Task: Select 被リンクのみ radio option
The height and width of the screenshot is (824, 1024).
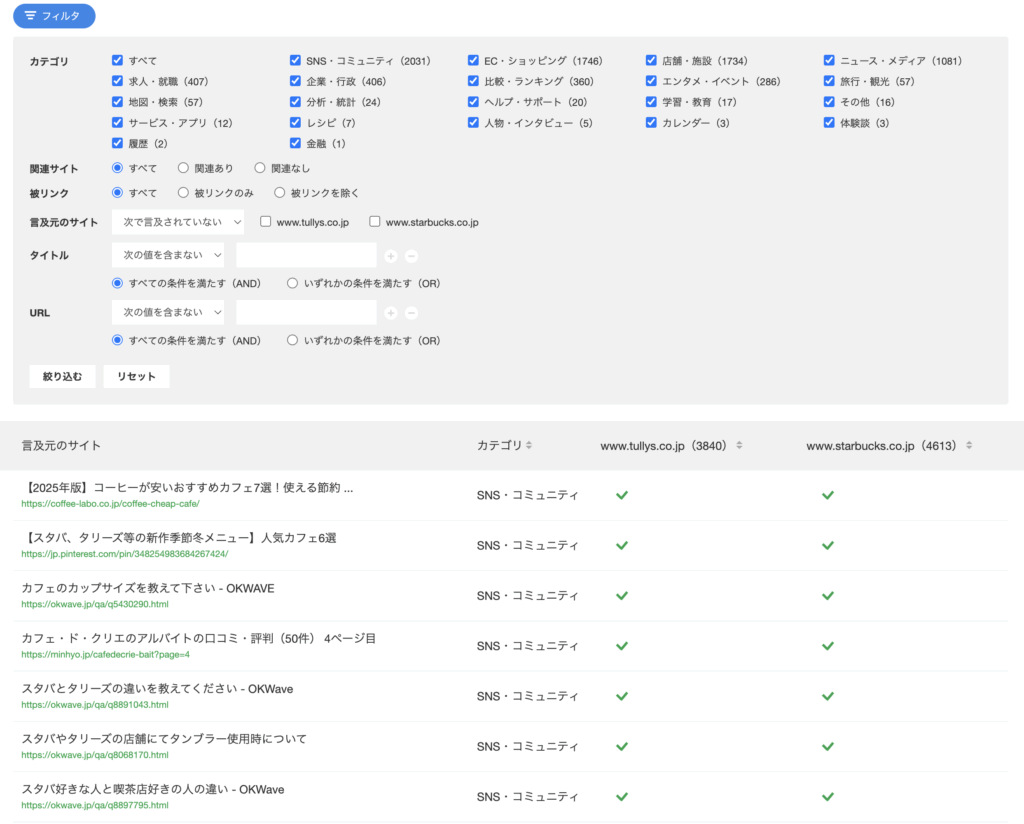Action: point(183,193)
